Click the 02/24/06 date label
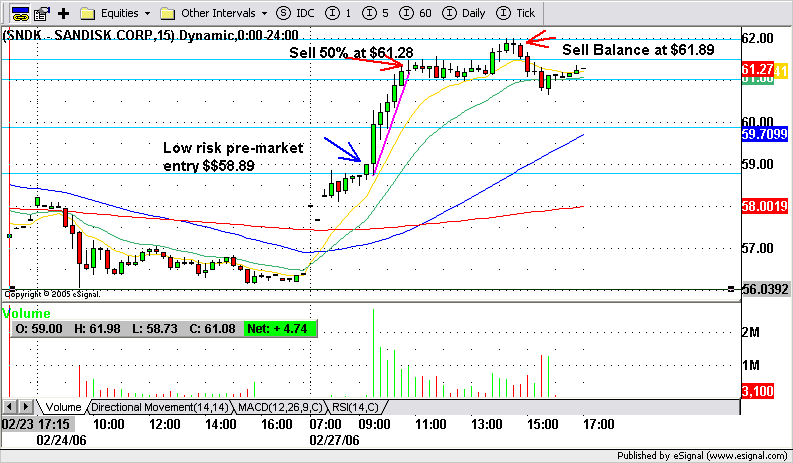The width and height of the screenshot is (793, 463). (x=61, y=440)
